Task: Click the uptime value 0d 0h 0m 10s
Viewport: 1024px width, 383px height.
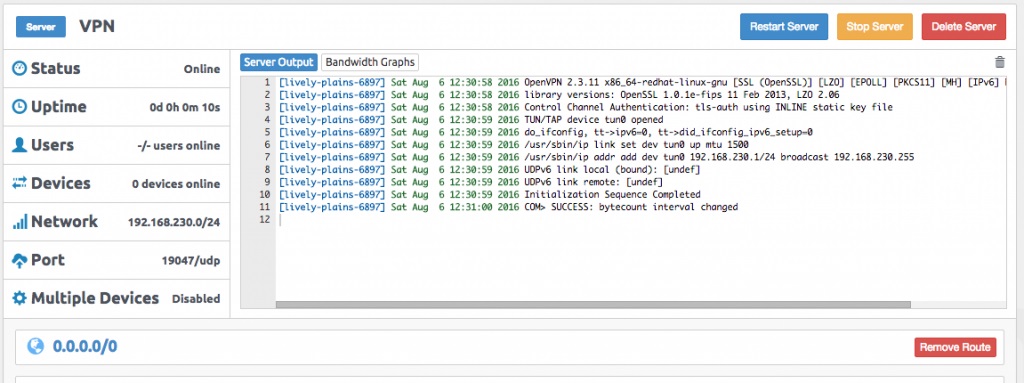Action: 185,107
